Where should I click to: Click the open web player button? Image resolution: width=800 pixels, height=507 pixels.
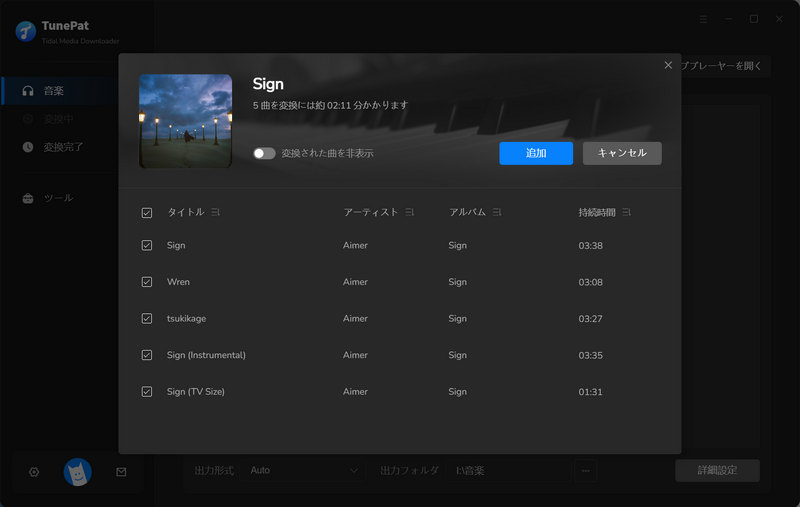pyautogui.click(x=725, y=66)
